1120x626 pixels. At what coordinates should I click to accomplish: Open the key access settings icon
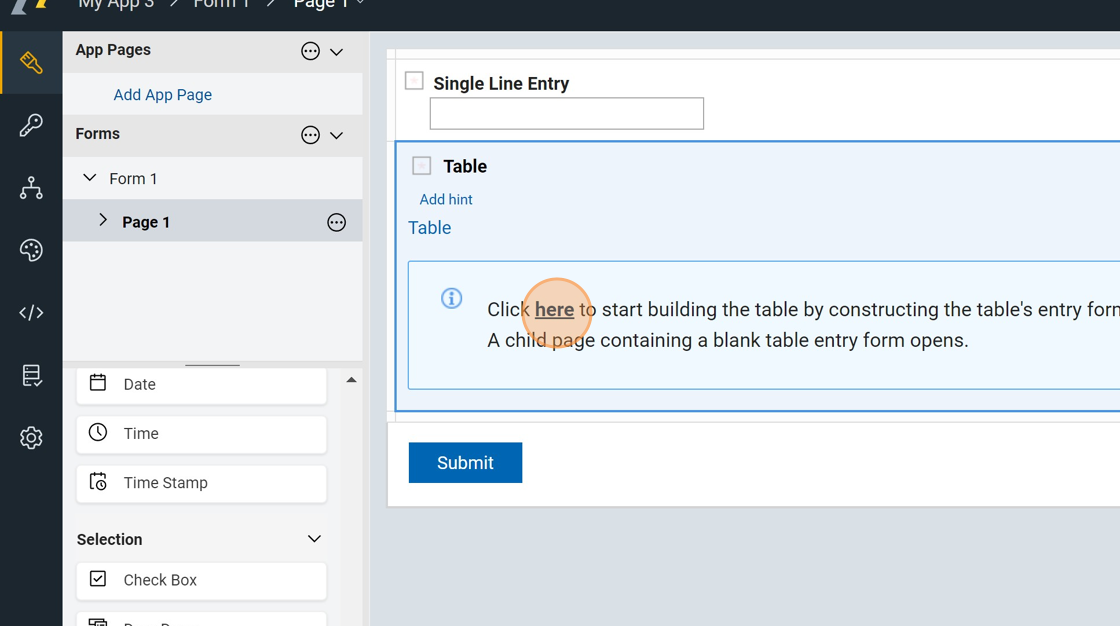[31, 125]
